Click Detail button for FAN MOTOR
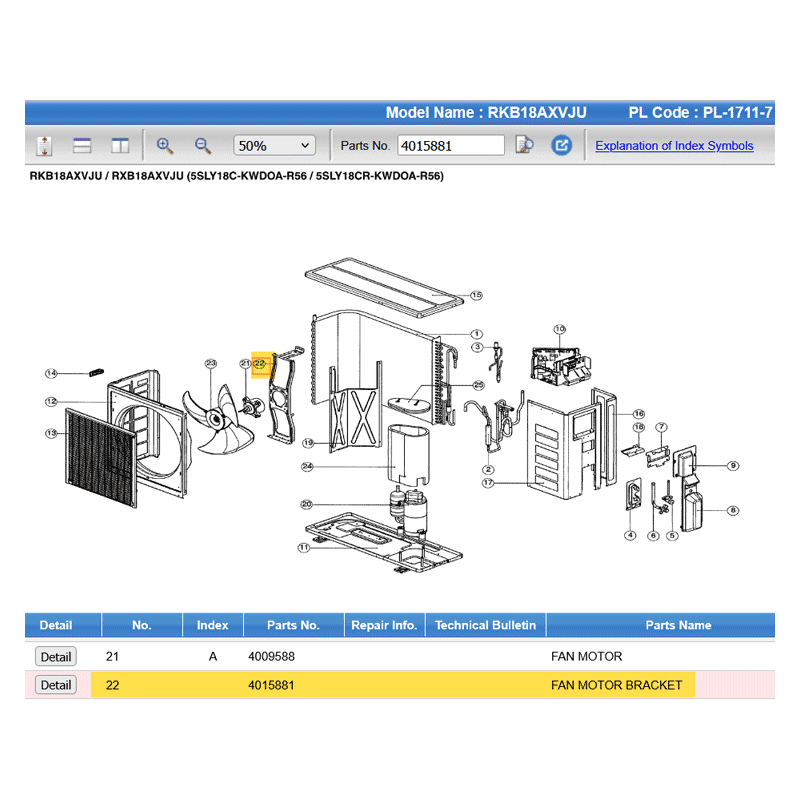Viewport: 800px width, 800px height. pyautogui.click(x=55, y=657)
